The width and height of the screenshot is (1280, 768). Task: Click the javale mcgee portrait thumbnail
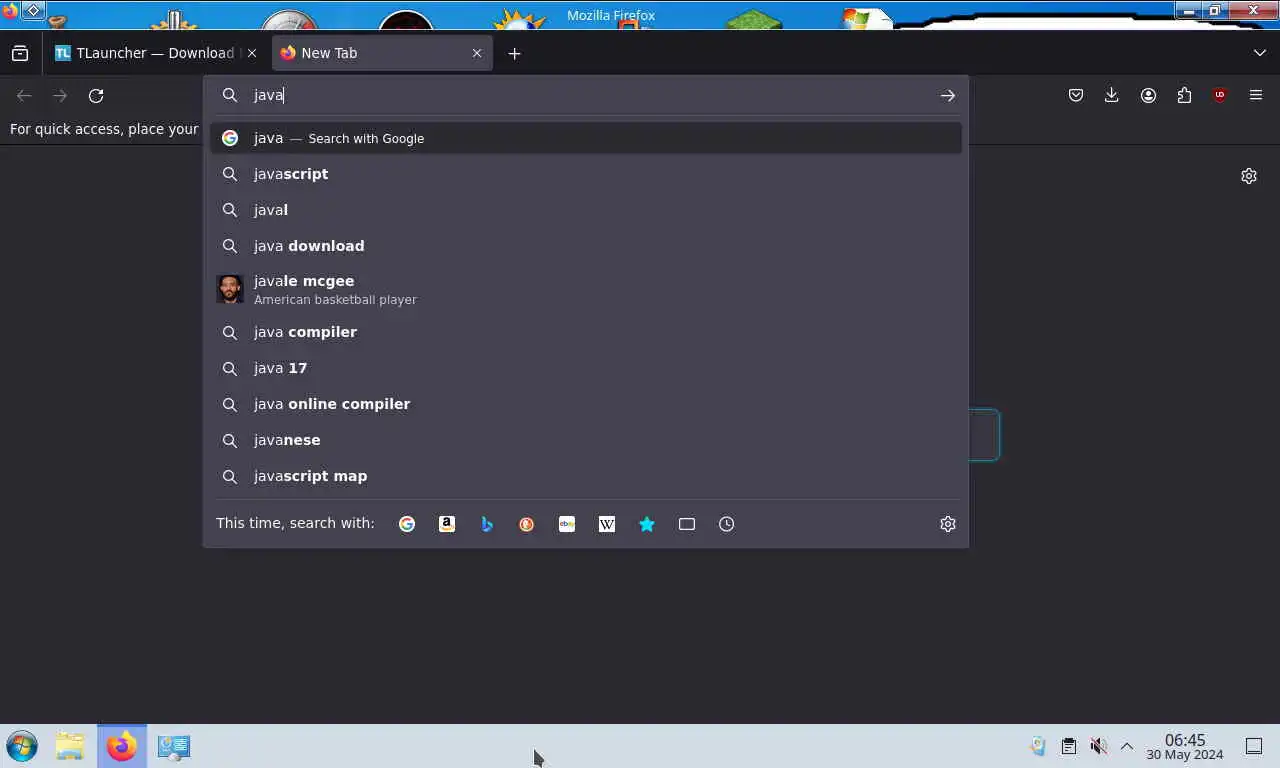(x=230, y=289)
